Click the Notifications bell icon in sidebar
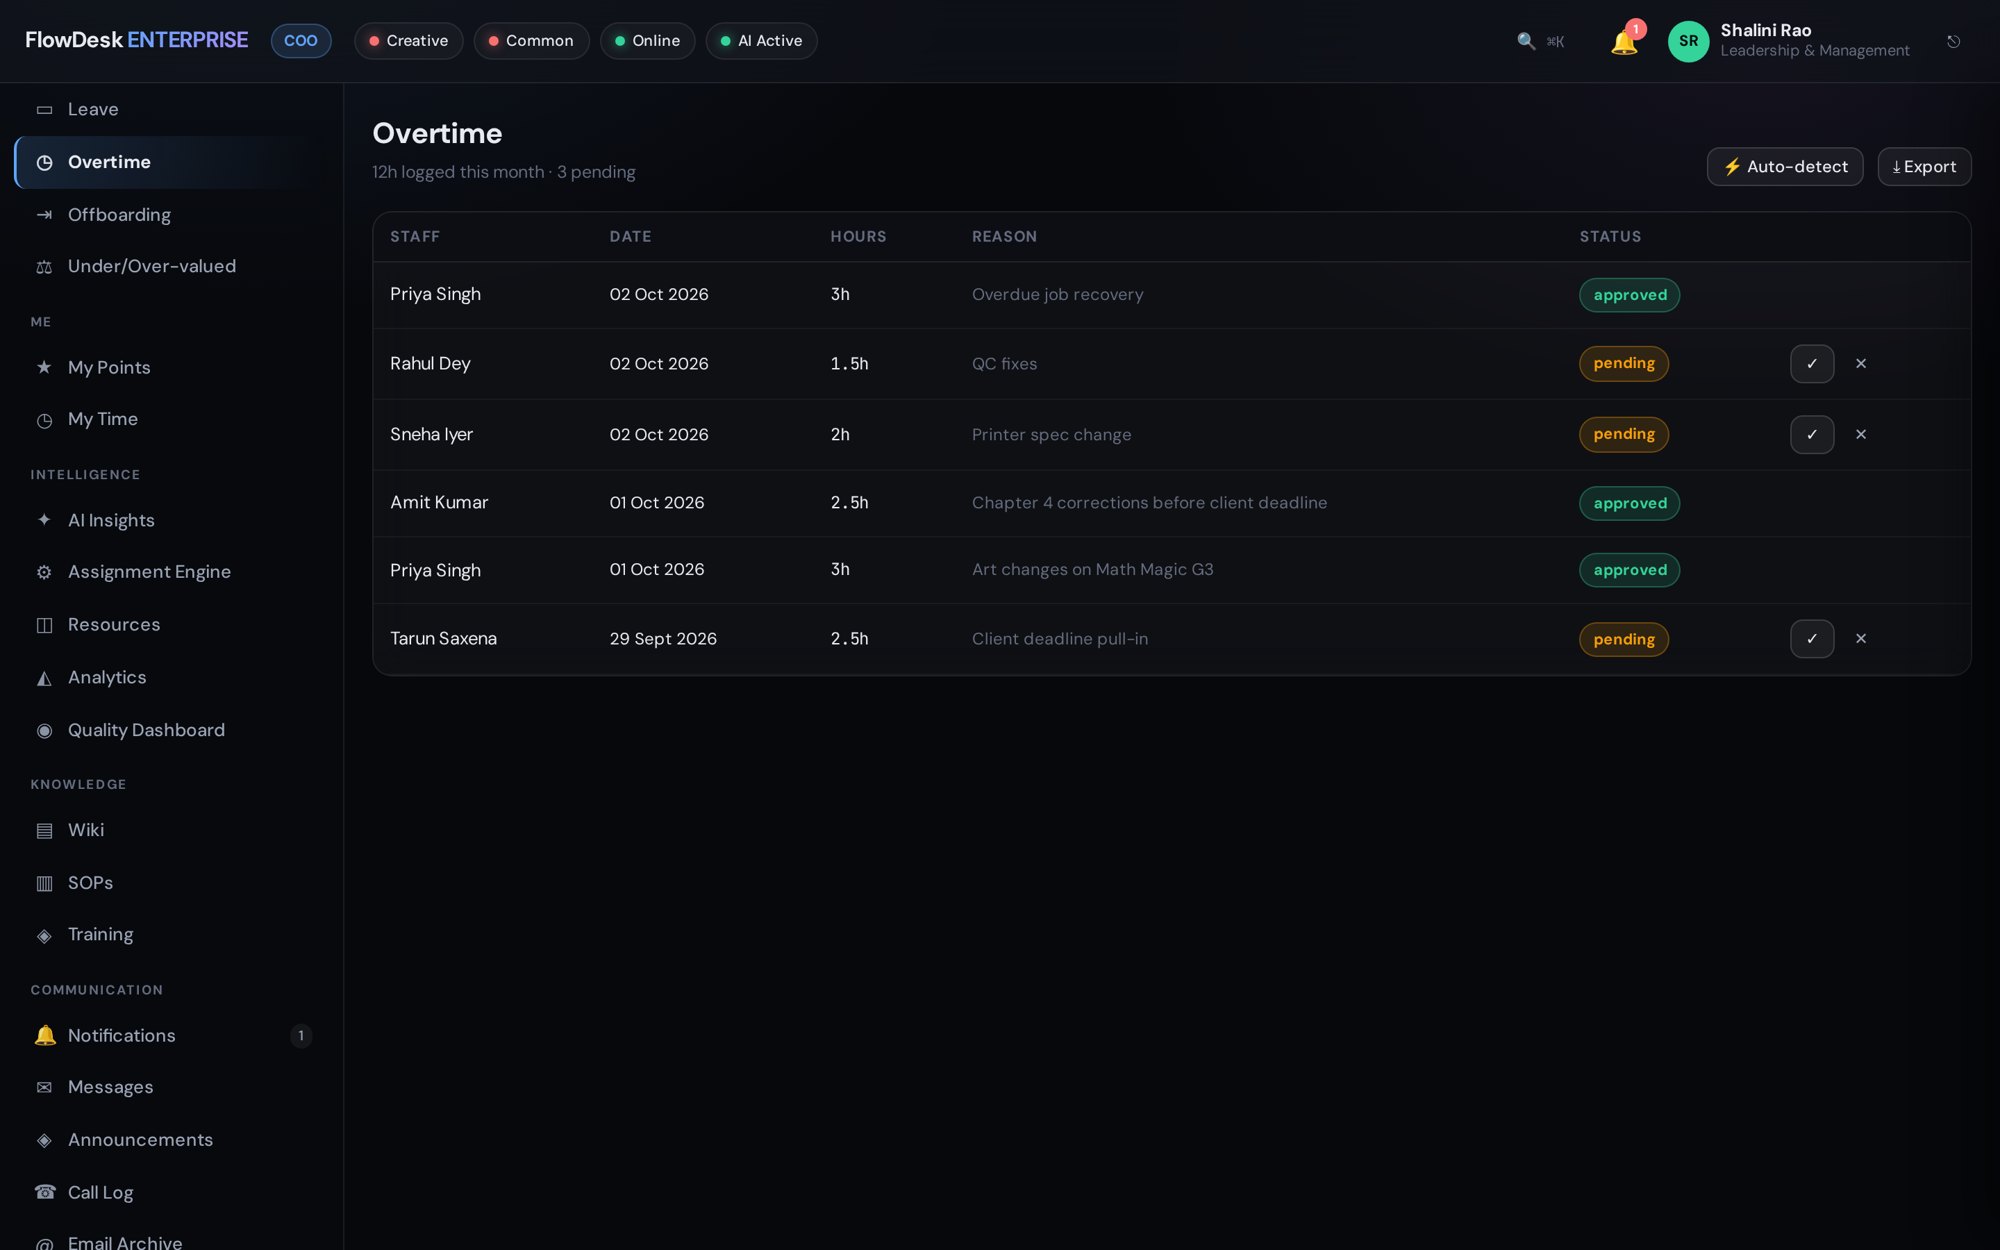This screenshot has width=2000, height=1250. [x=44, y=1036]
